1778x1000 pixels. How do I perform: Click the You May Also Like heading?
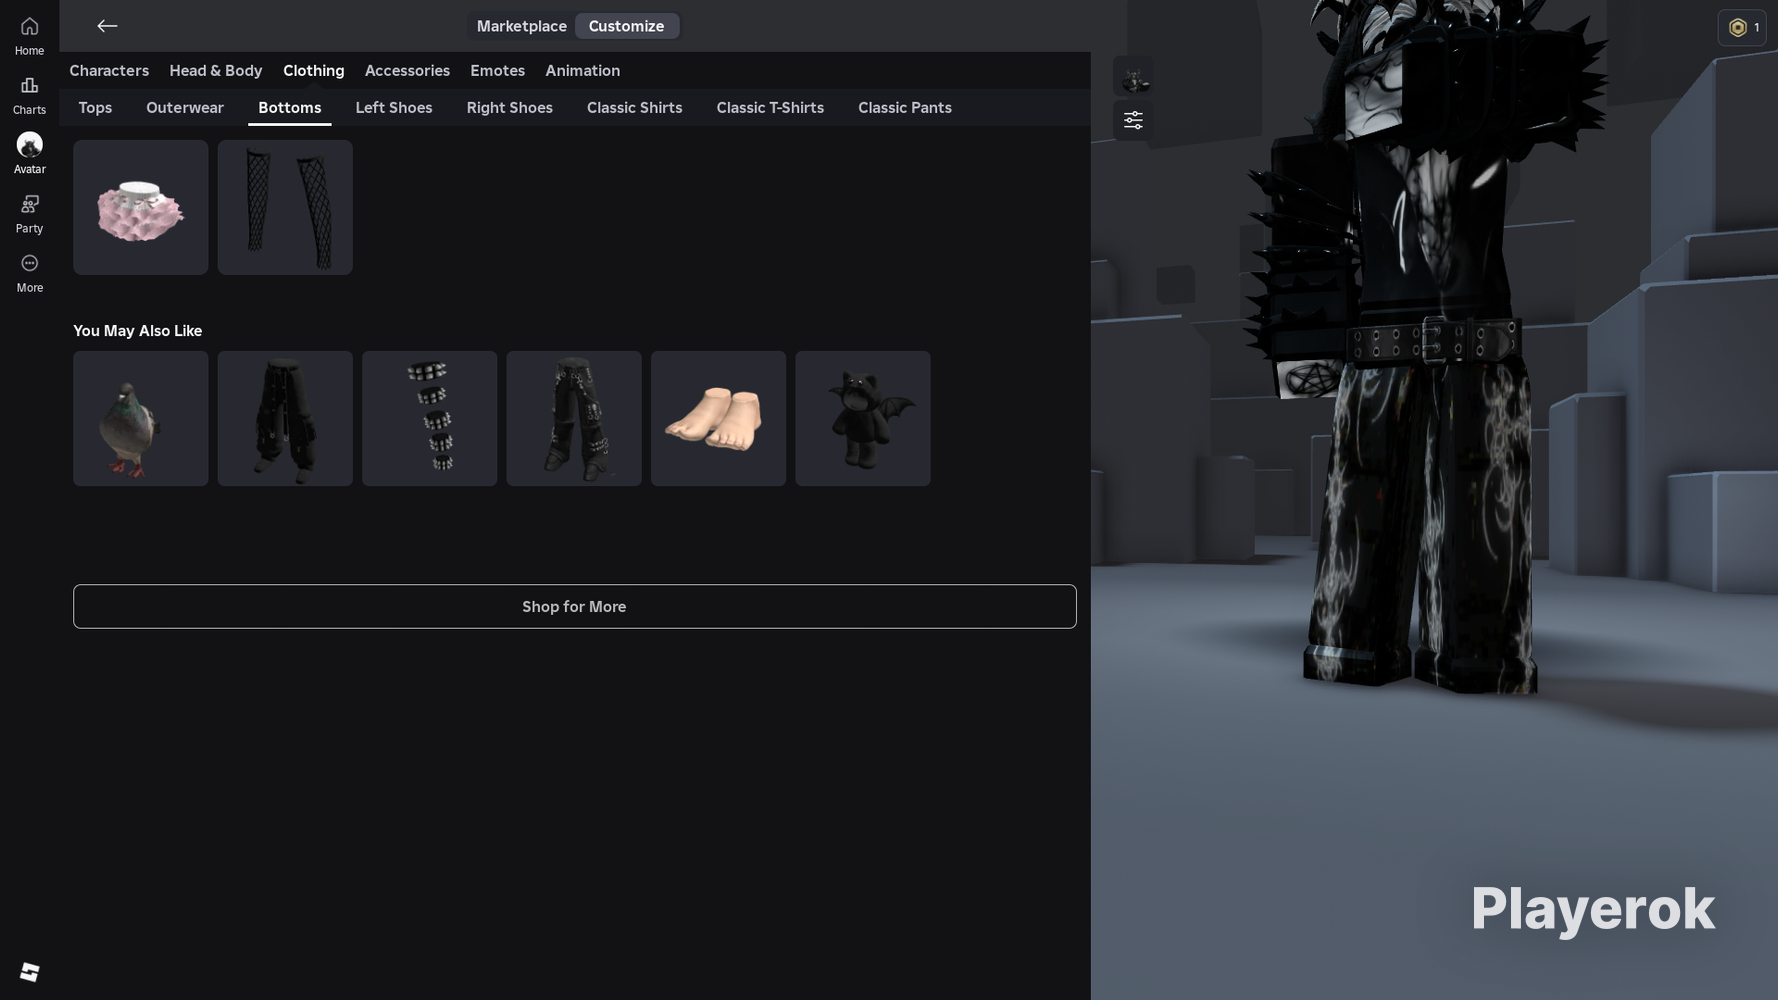(x=138, y=331)
